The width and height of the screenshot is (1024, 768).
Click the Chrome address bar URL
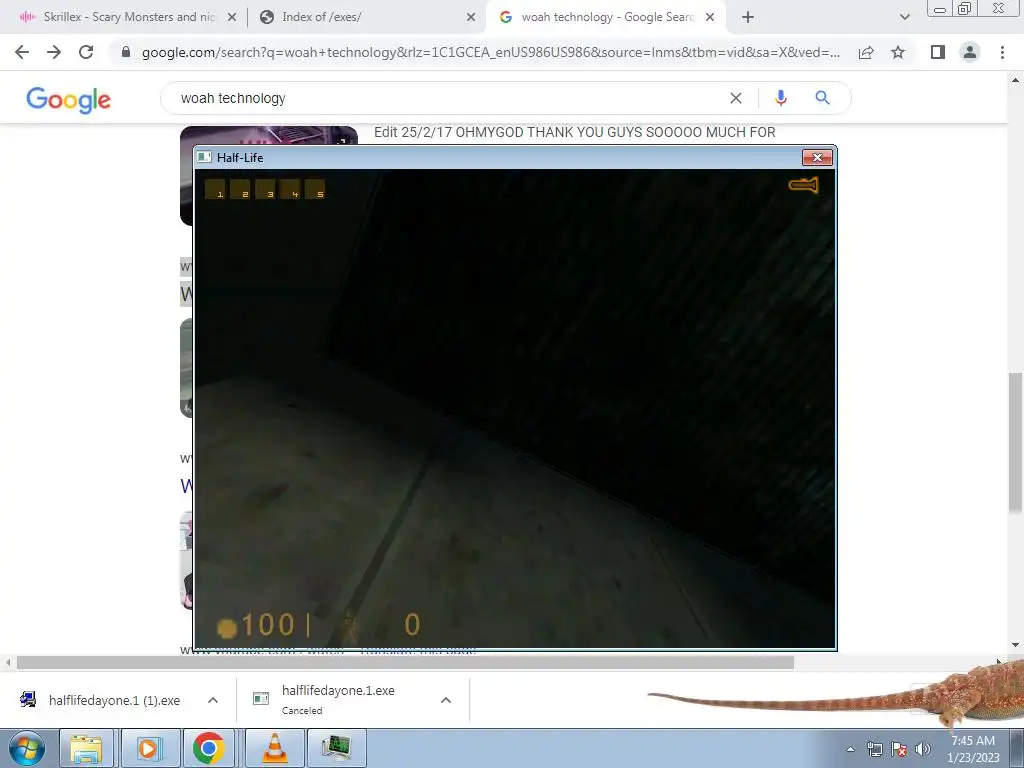[x=490, y=52]
